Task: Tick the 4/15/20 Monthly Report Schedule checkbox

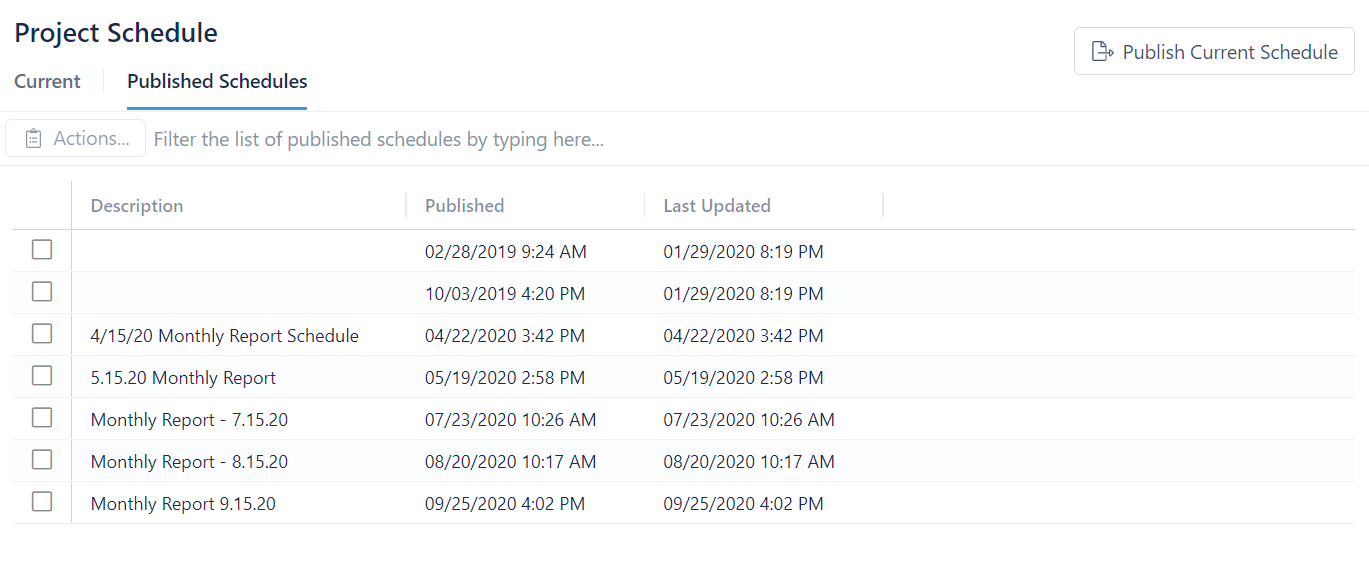Action: [x=42, y=334]
